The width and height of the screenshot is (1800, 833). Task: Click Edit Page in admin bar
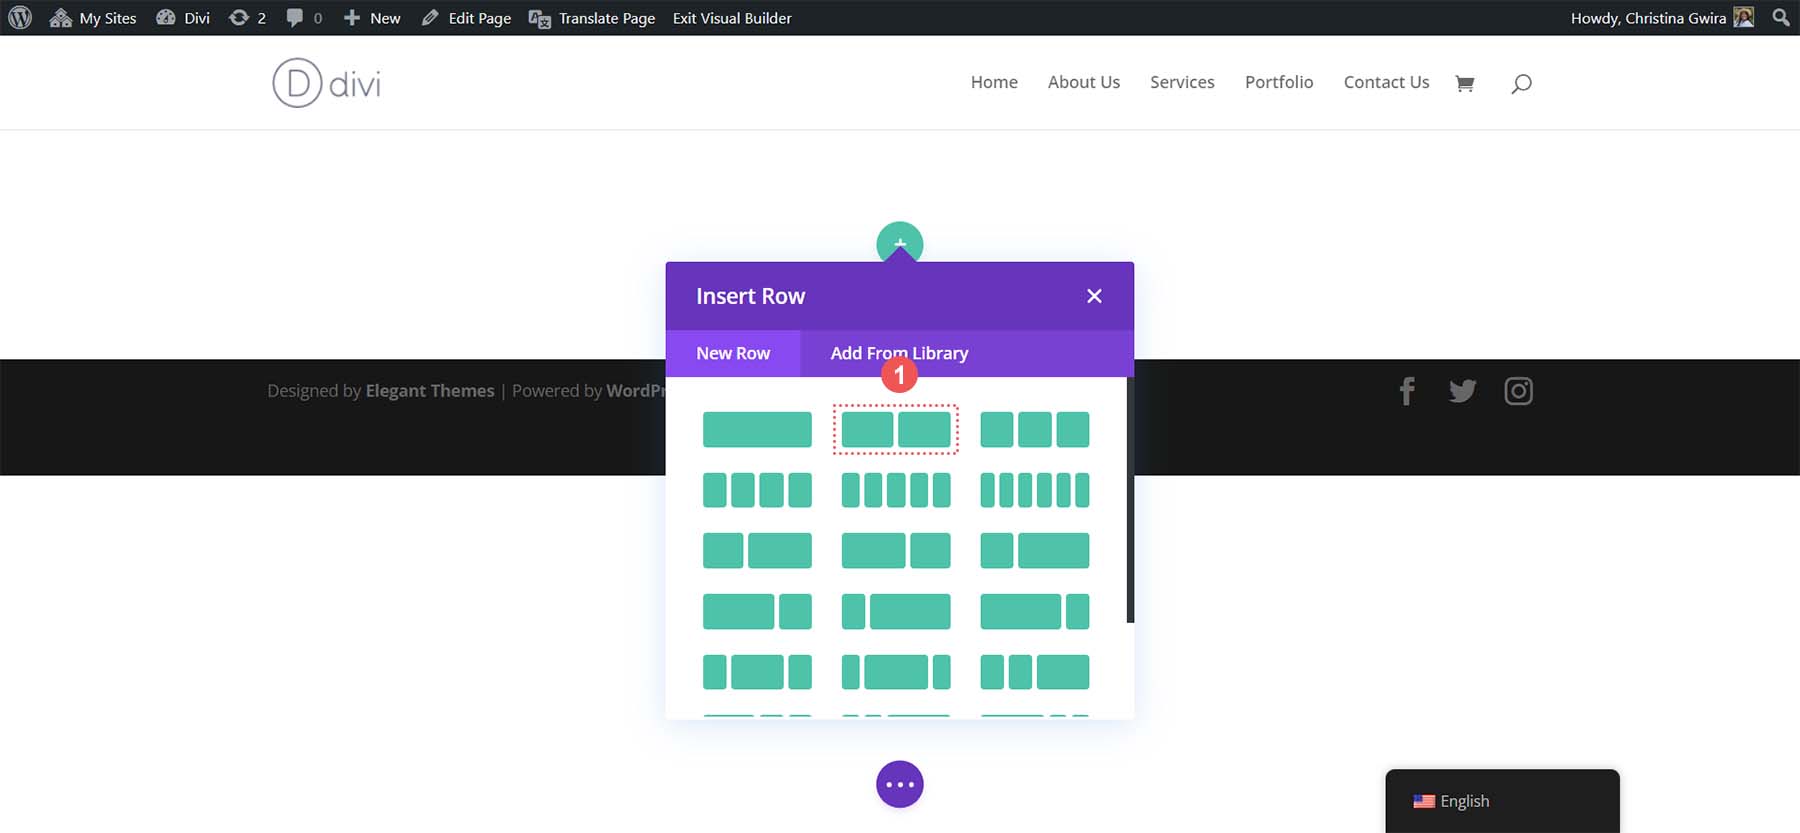pos(466,18)
